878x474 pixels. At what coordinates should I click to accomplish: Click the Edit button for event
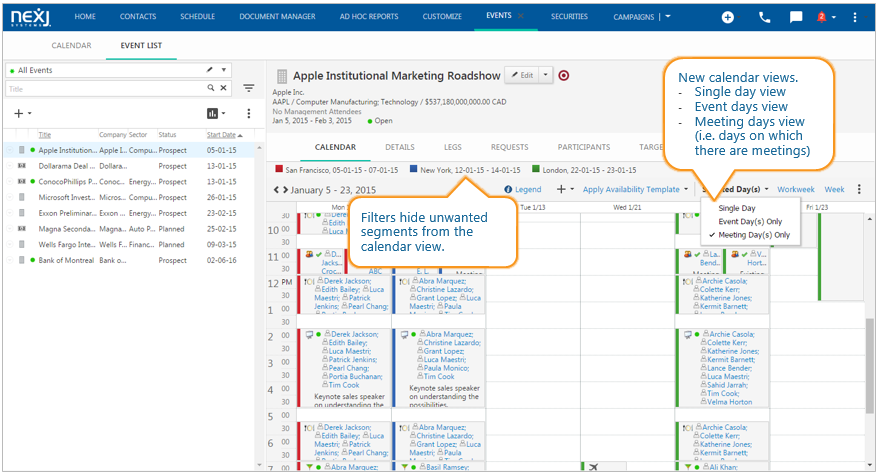522,75
